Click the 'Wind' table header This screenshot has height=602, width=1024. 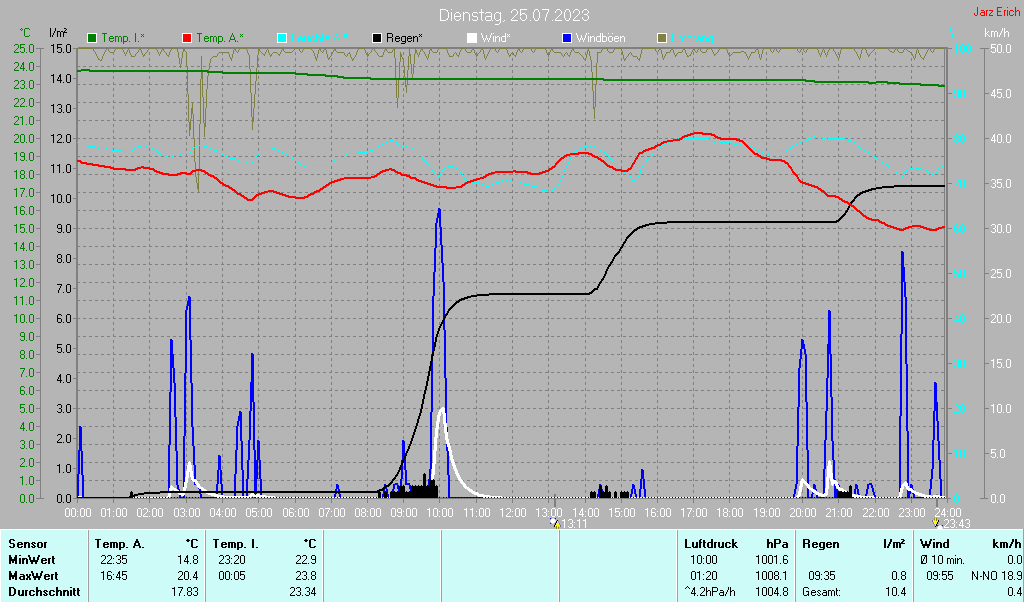pos(935,544)
